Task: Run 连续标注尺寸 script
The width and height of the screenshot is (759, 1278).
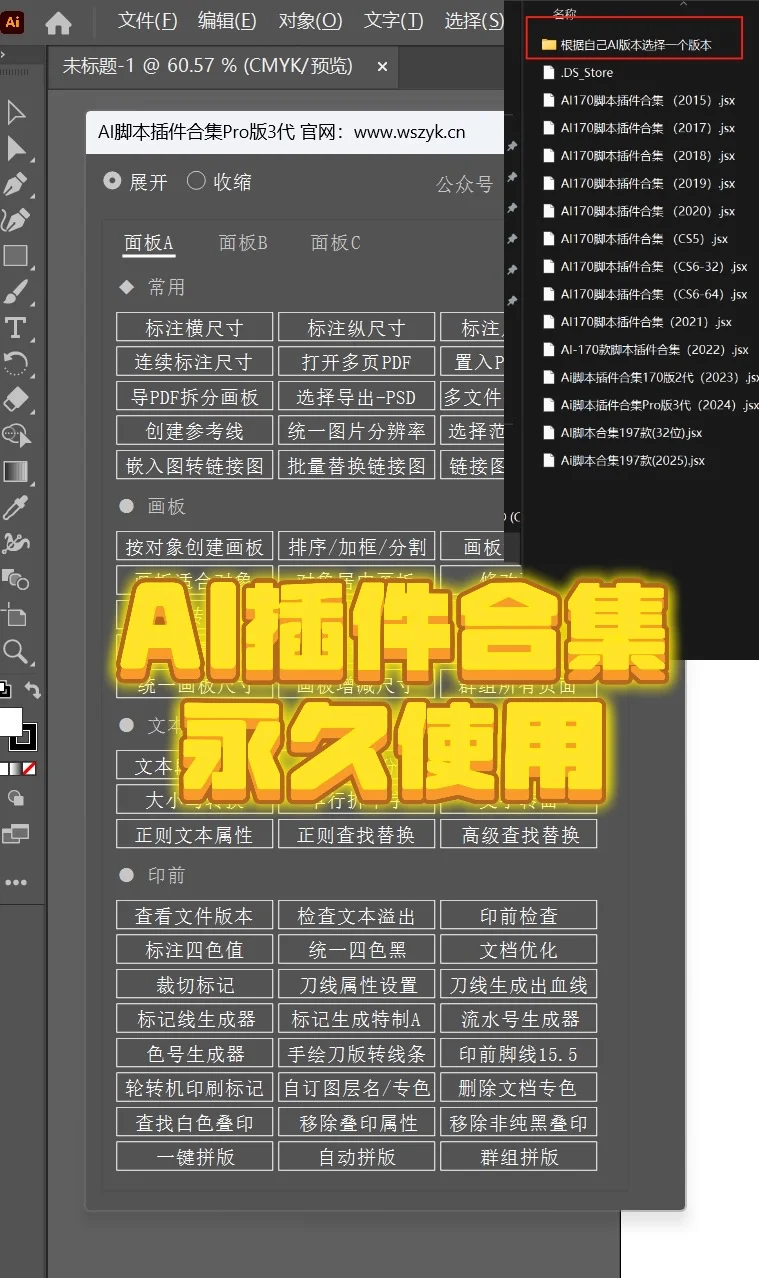Action: click(195, 362)
